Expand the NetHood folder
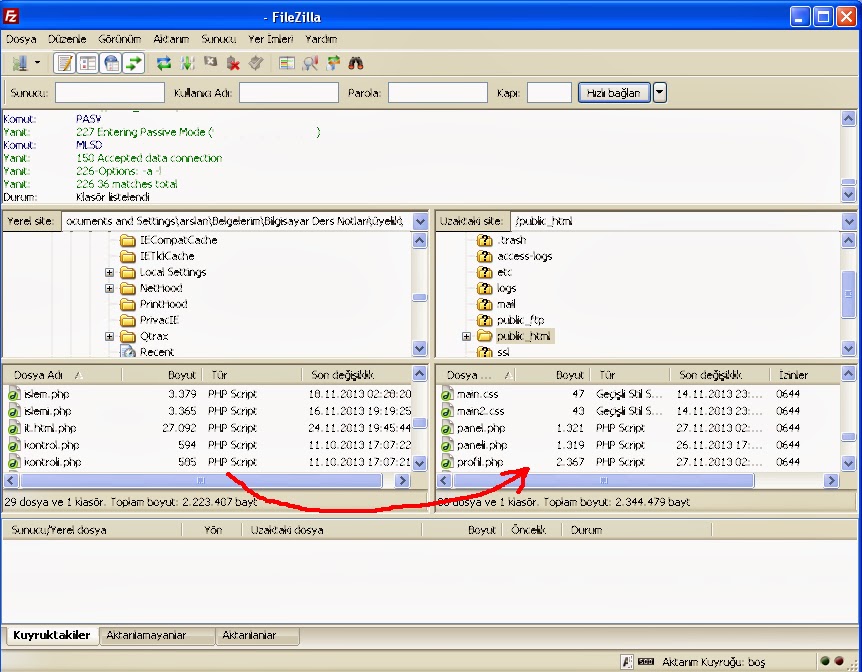This screenshot has height=672, width=862. pos(109,288)
